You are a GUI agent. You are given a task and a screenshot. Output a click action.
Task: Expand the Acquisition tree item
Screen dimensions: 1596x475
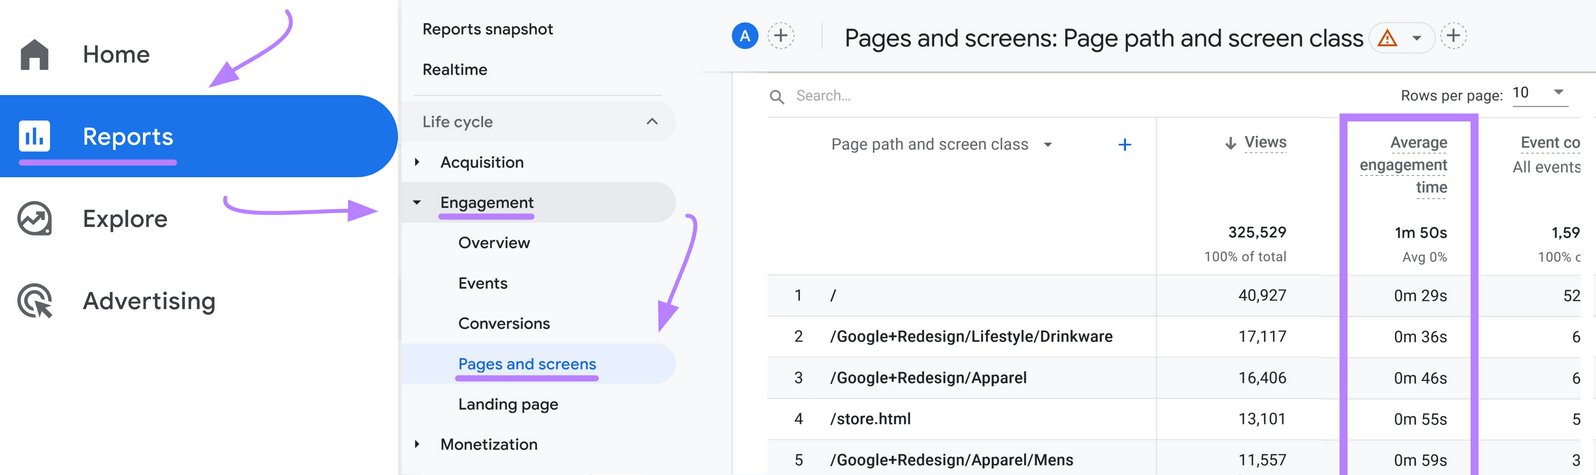click(418, 162)
